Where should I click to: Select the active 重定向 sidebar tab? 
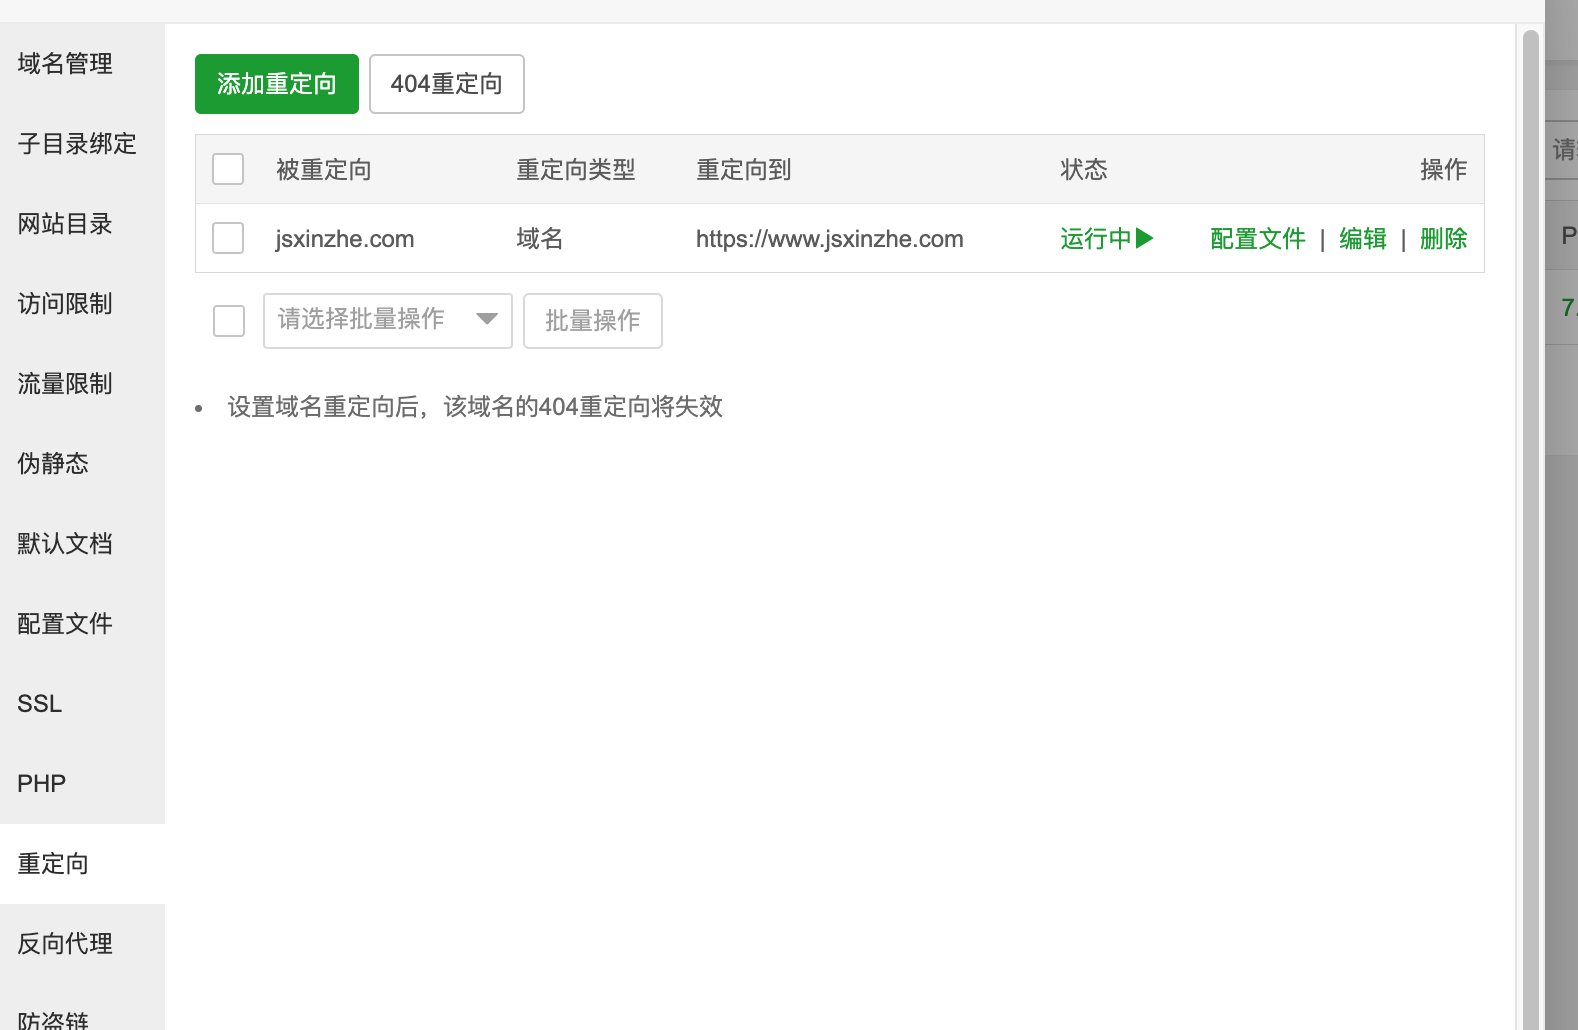[82, 864]
